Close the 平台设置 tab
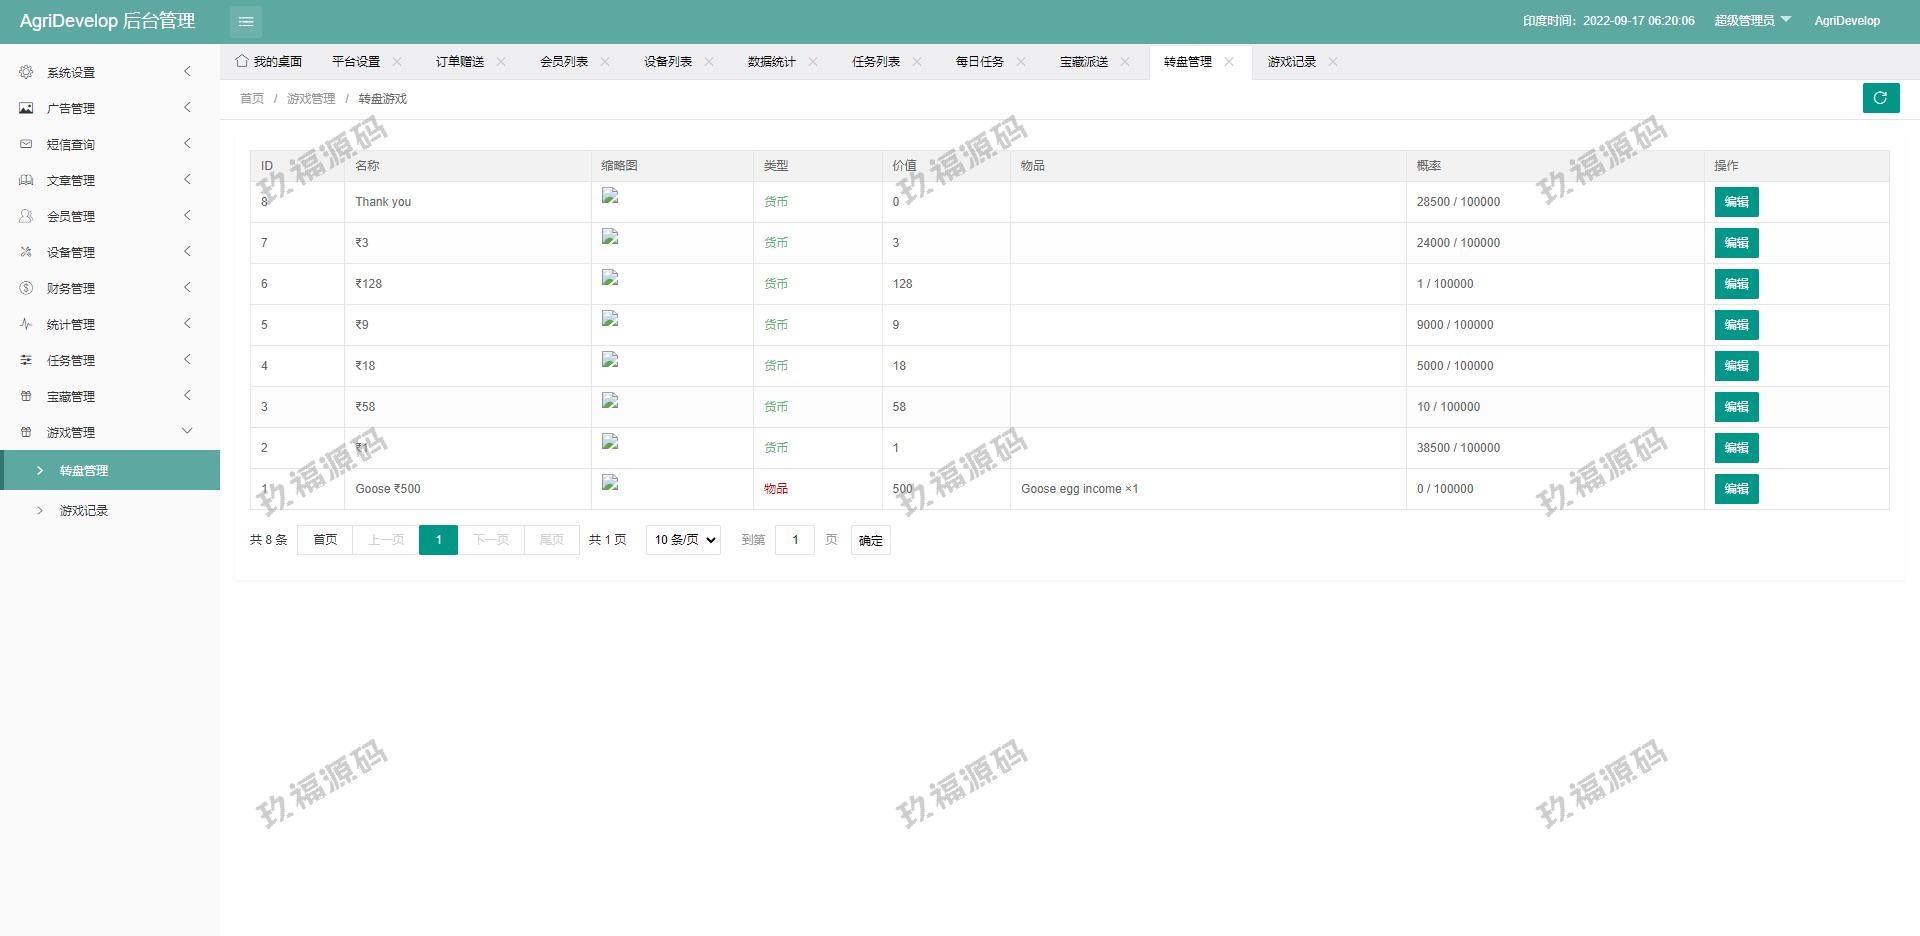1920x936 pixels. 397,62
